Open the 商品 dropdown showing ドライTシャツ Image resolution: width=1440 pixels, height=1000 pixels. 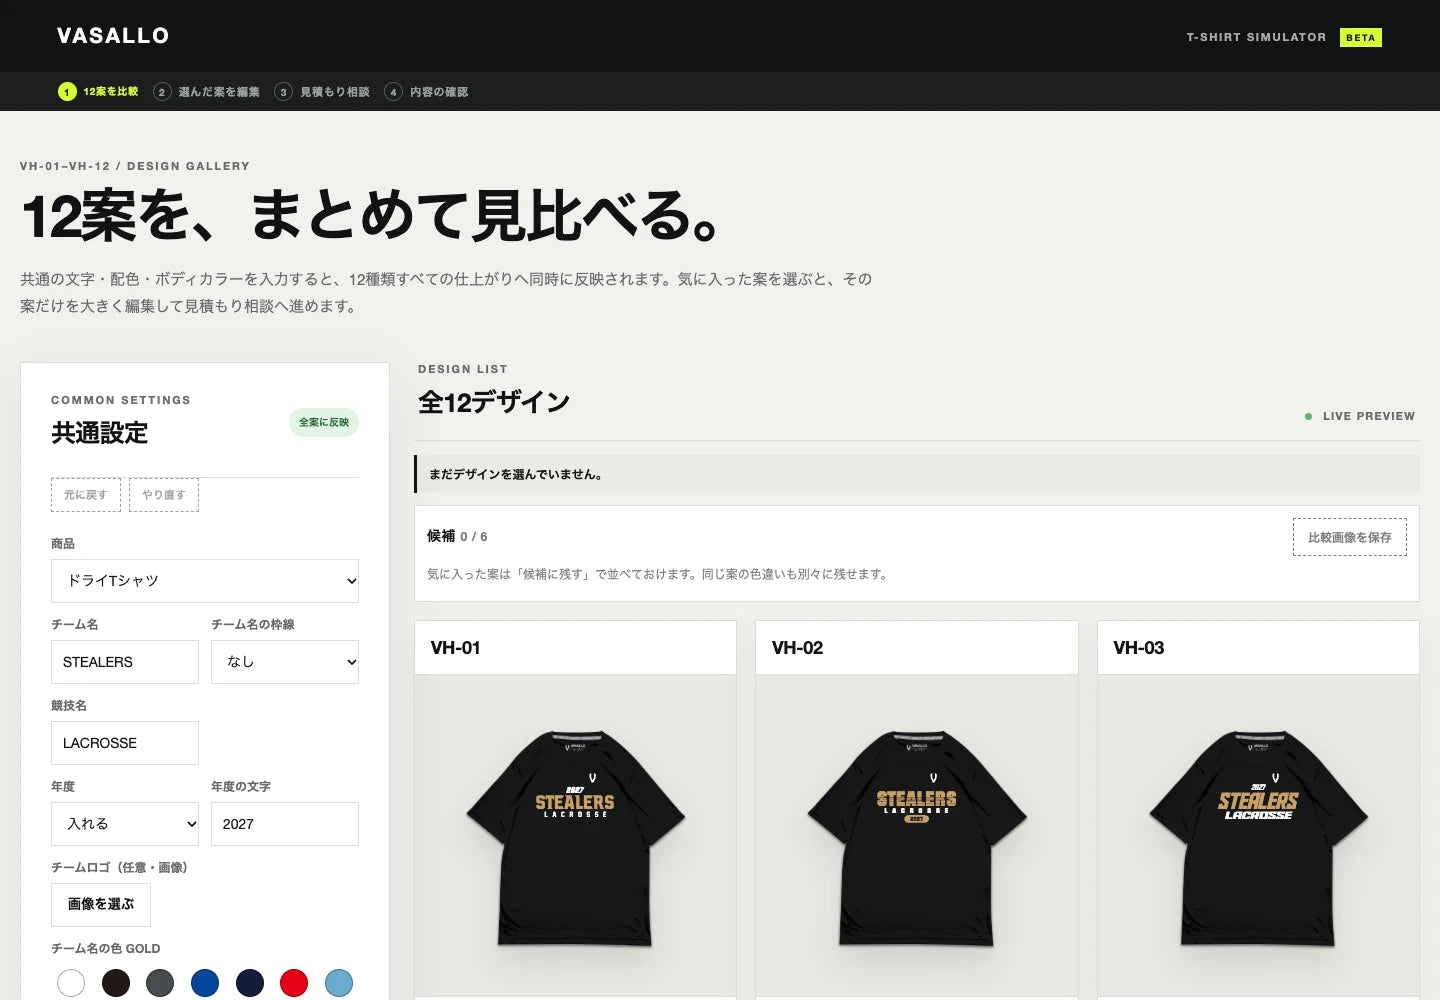click(x=205, y=581)
